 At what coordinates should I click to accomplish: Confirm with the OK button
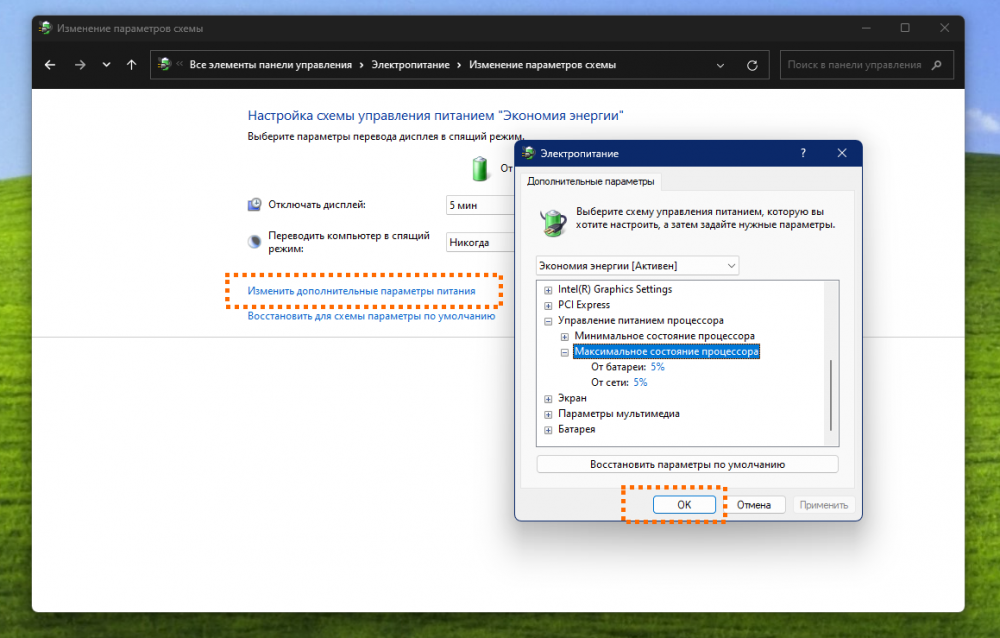(x=684, y=505)
